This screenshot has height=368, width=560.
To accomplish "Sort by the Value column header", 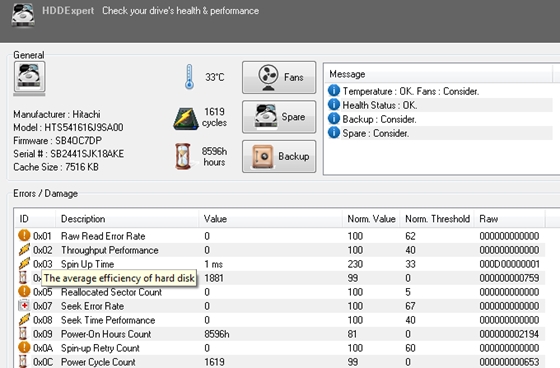I will [x=270, y=219].
